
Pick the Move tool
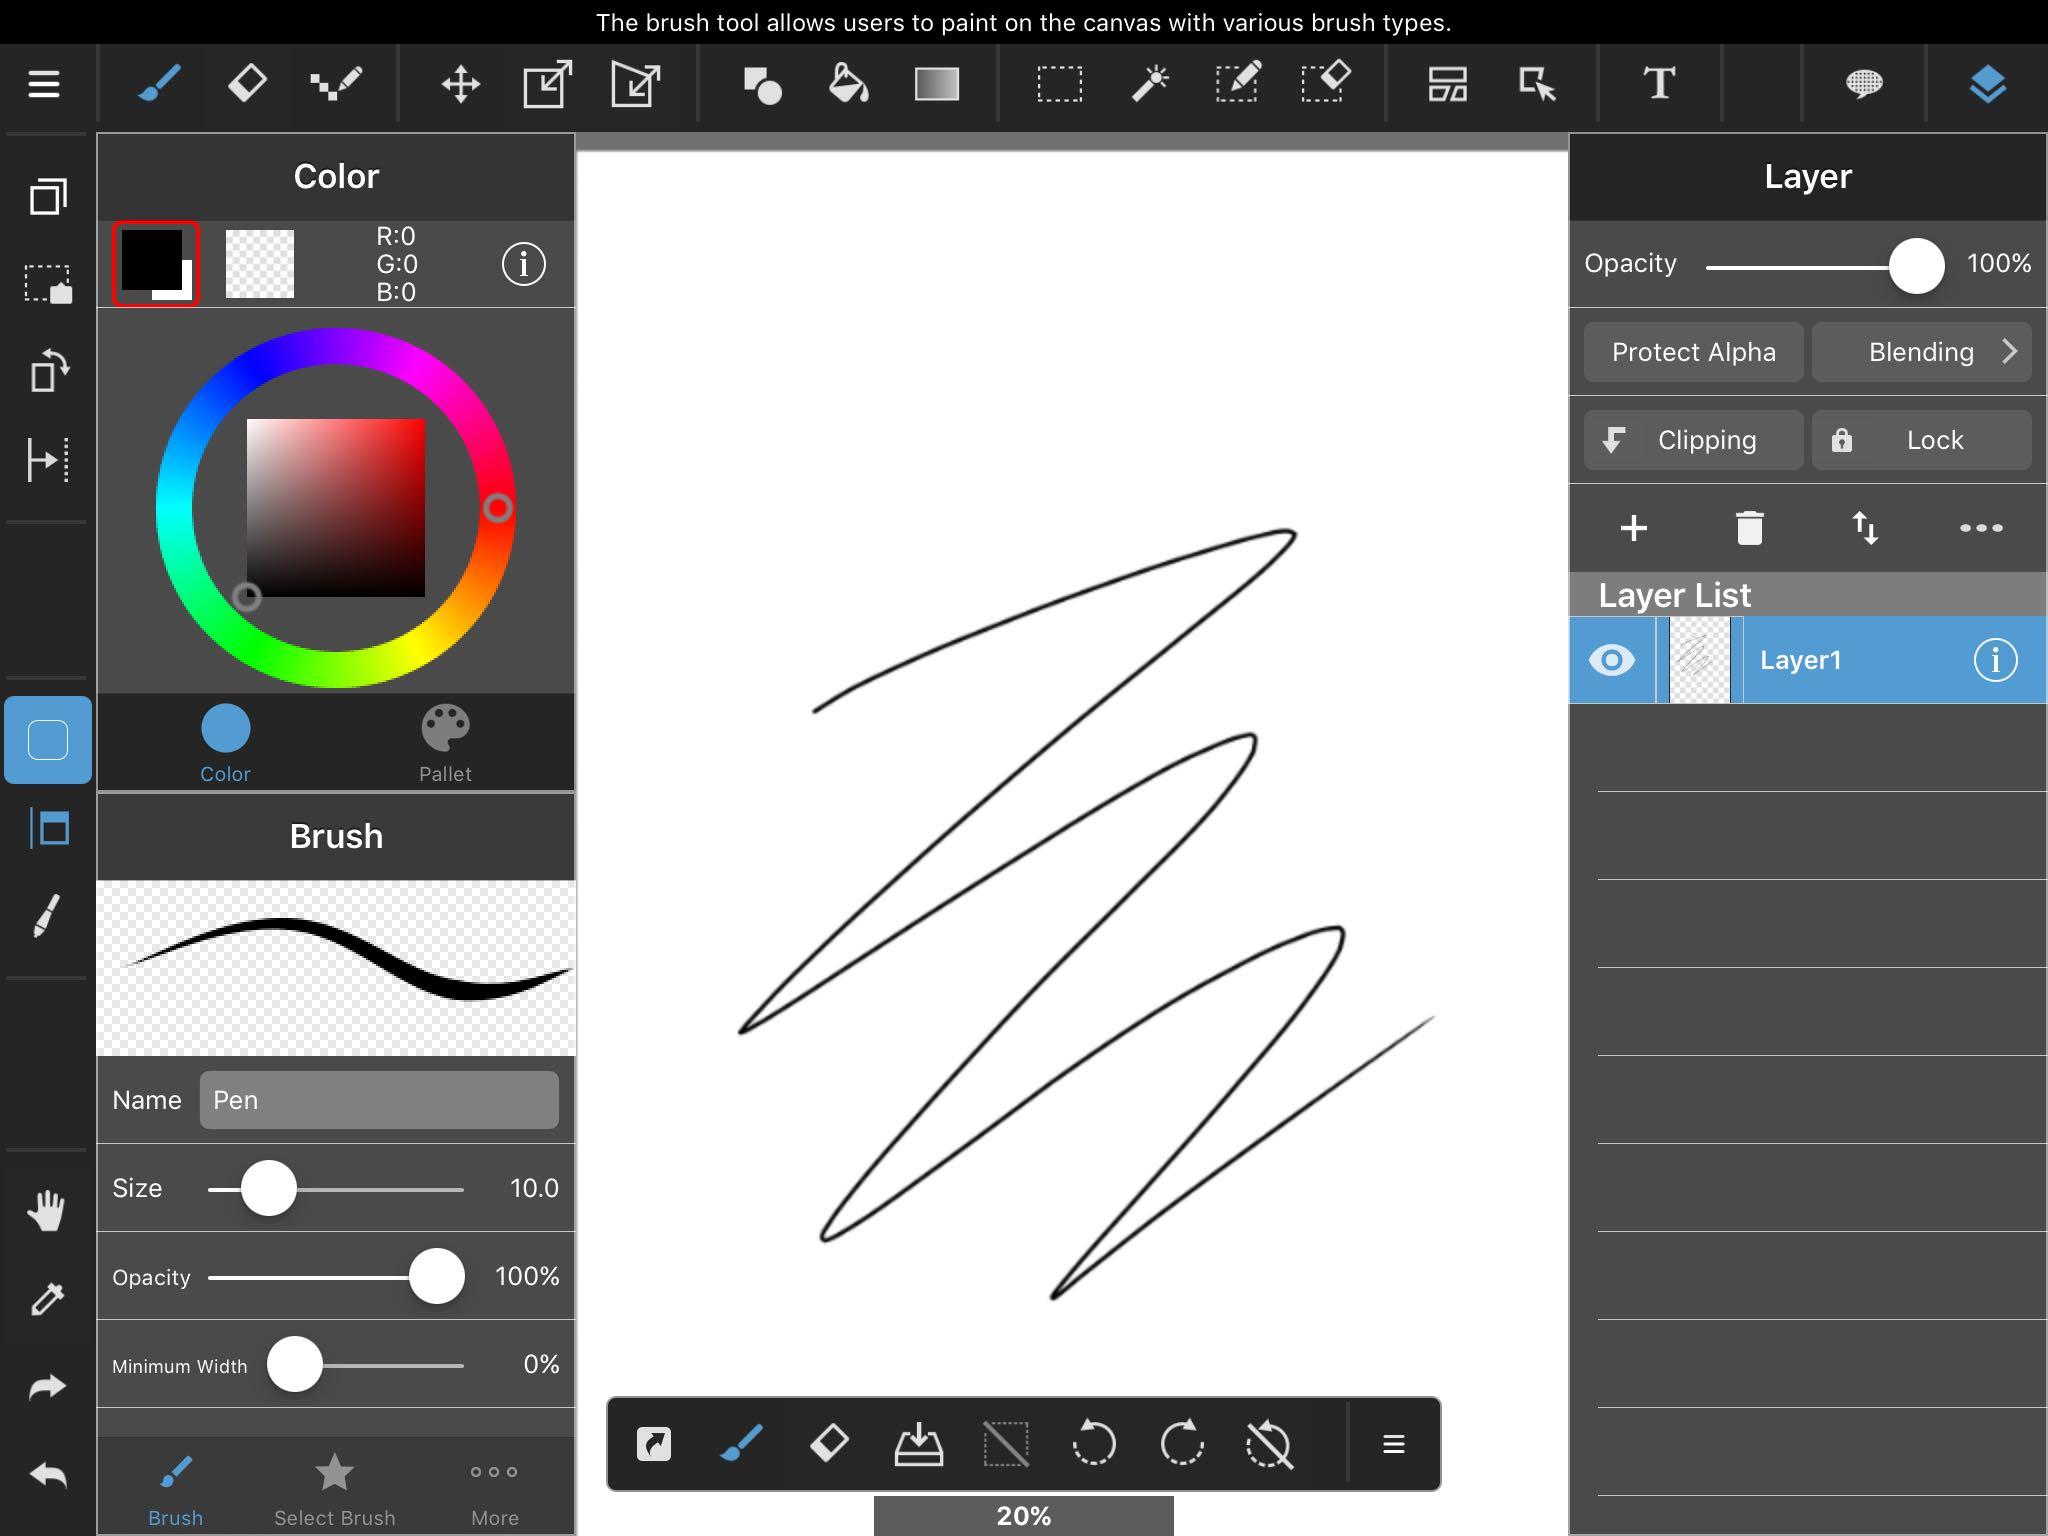tap(460, 83)
